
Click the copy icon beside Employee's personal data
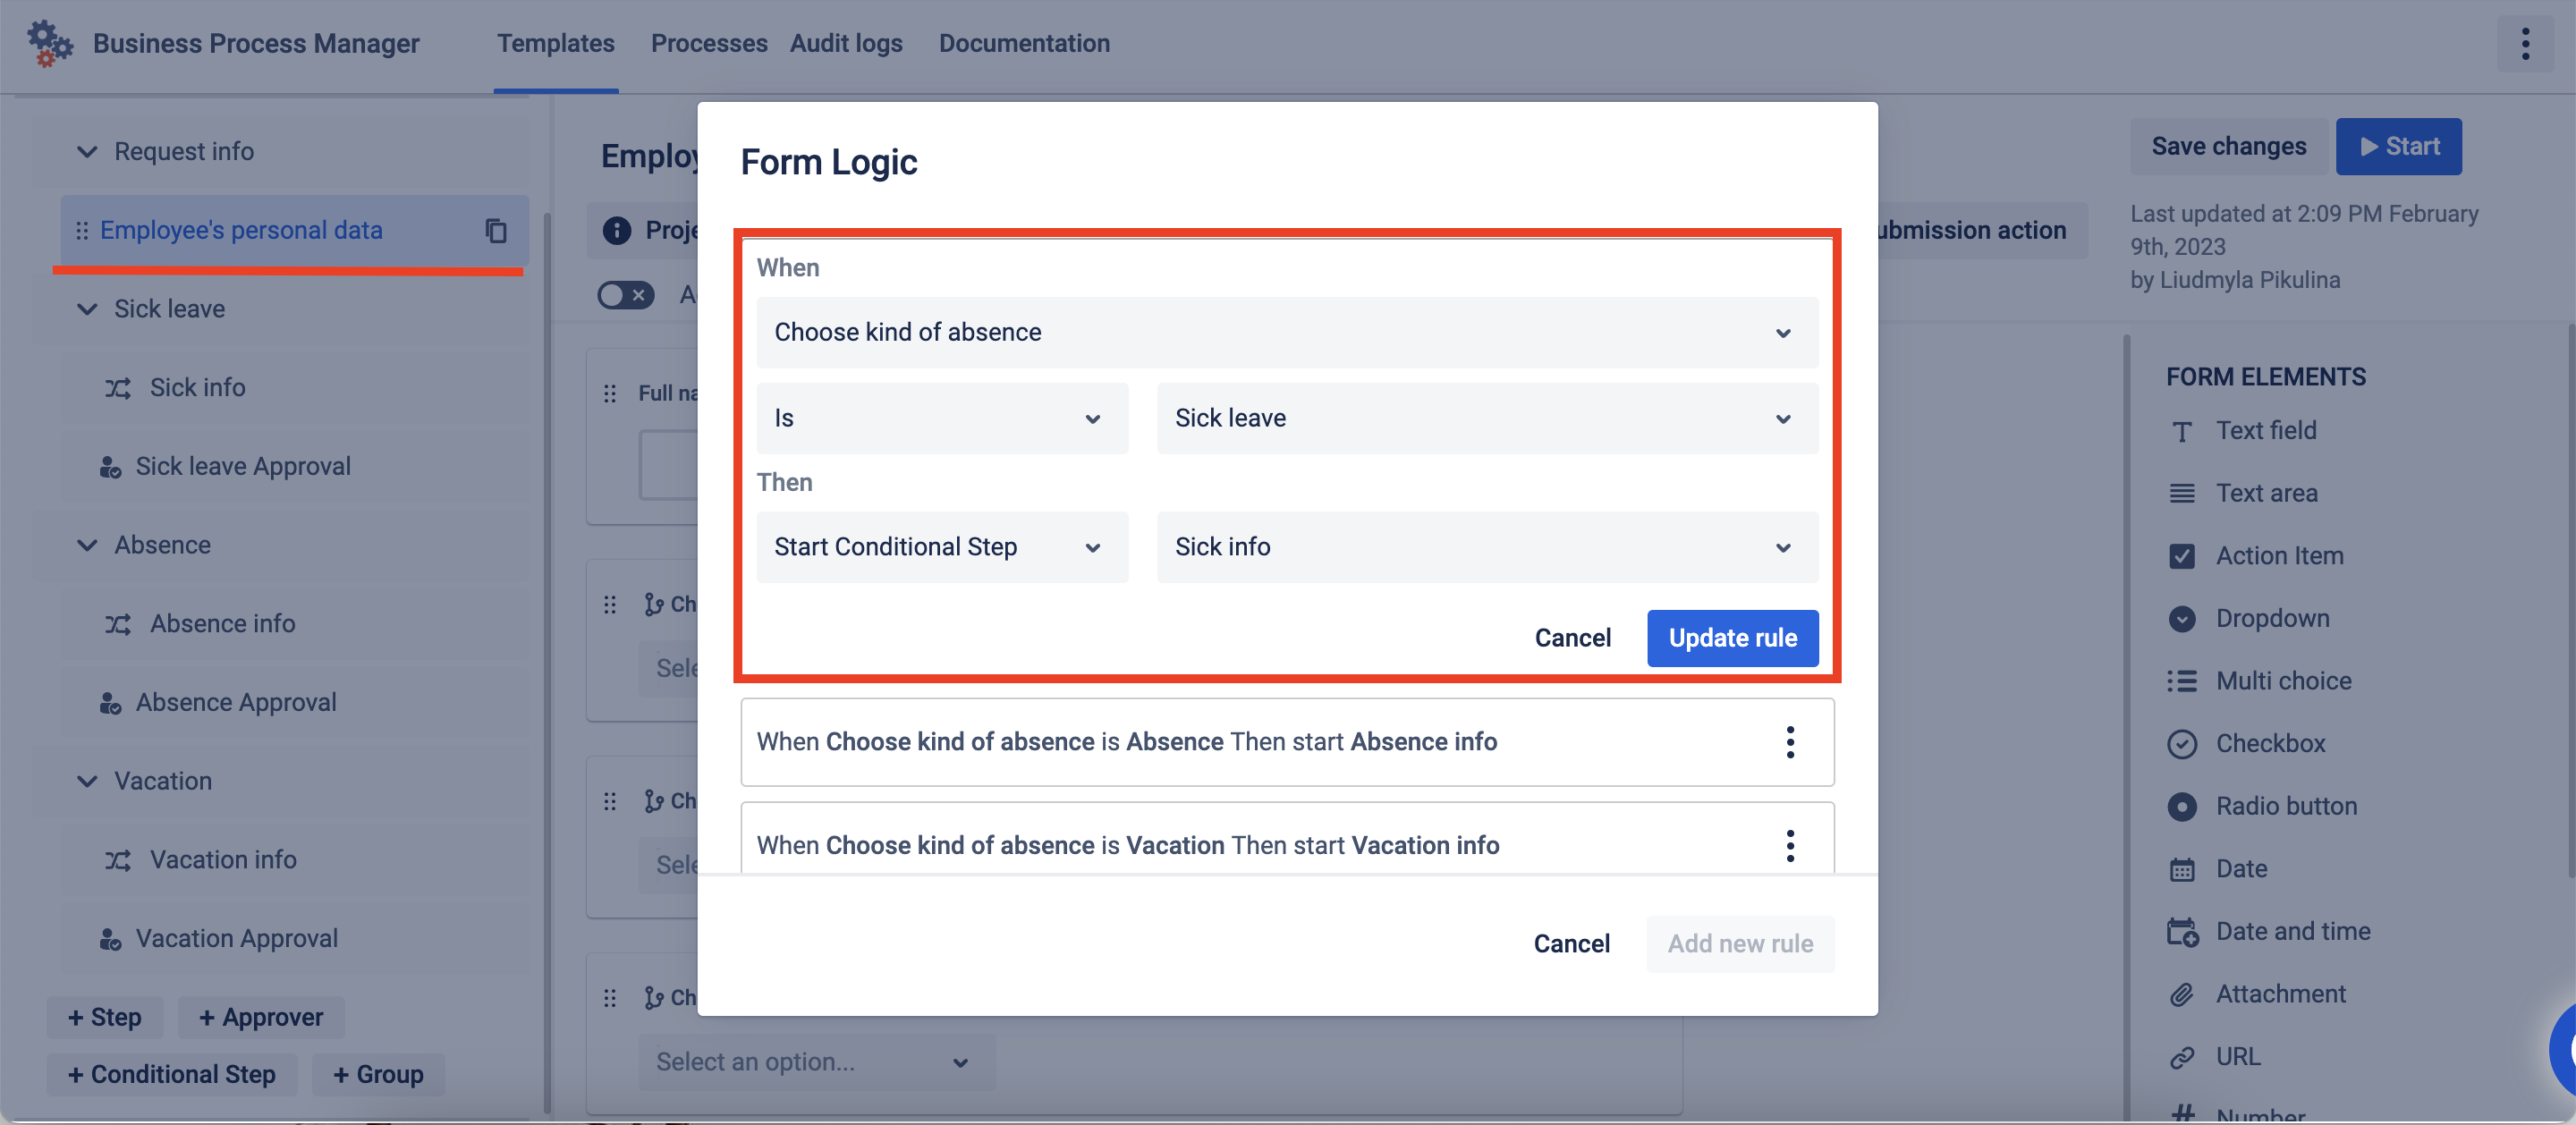[x=496, y=231]
